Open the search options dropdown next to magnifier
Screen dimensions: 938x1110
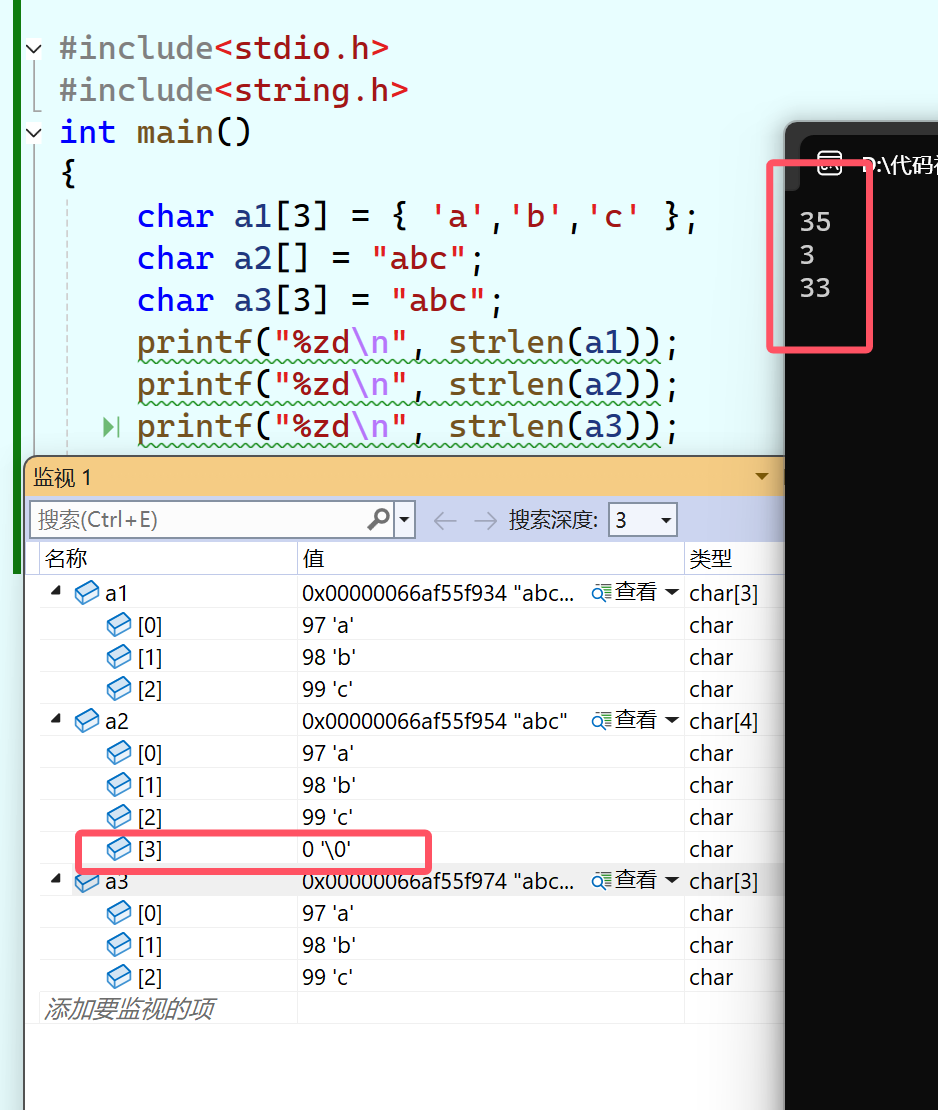pos(404,520)
